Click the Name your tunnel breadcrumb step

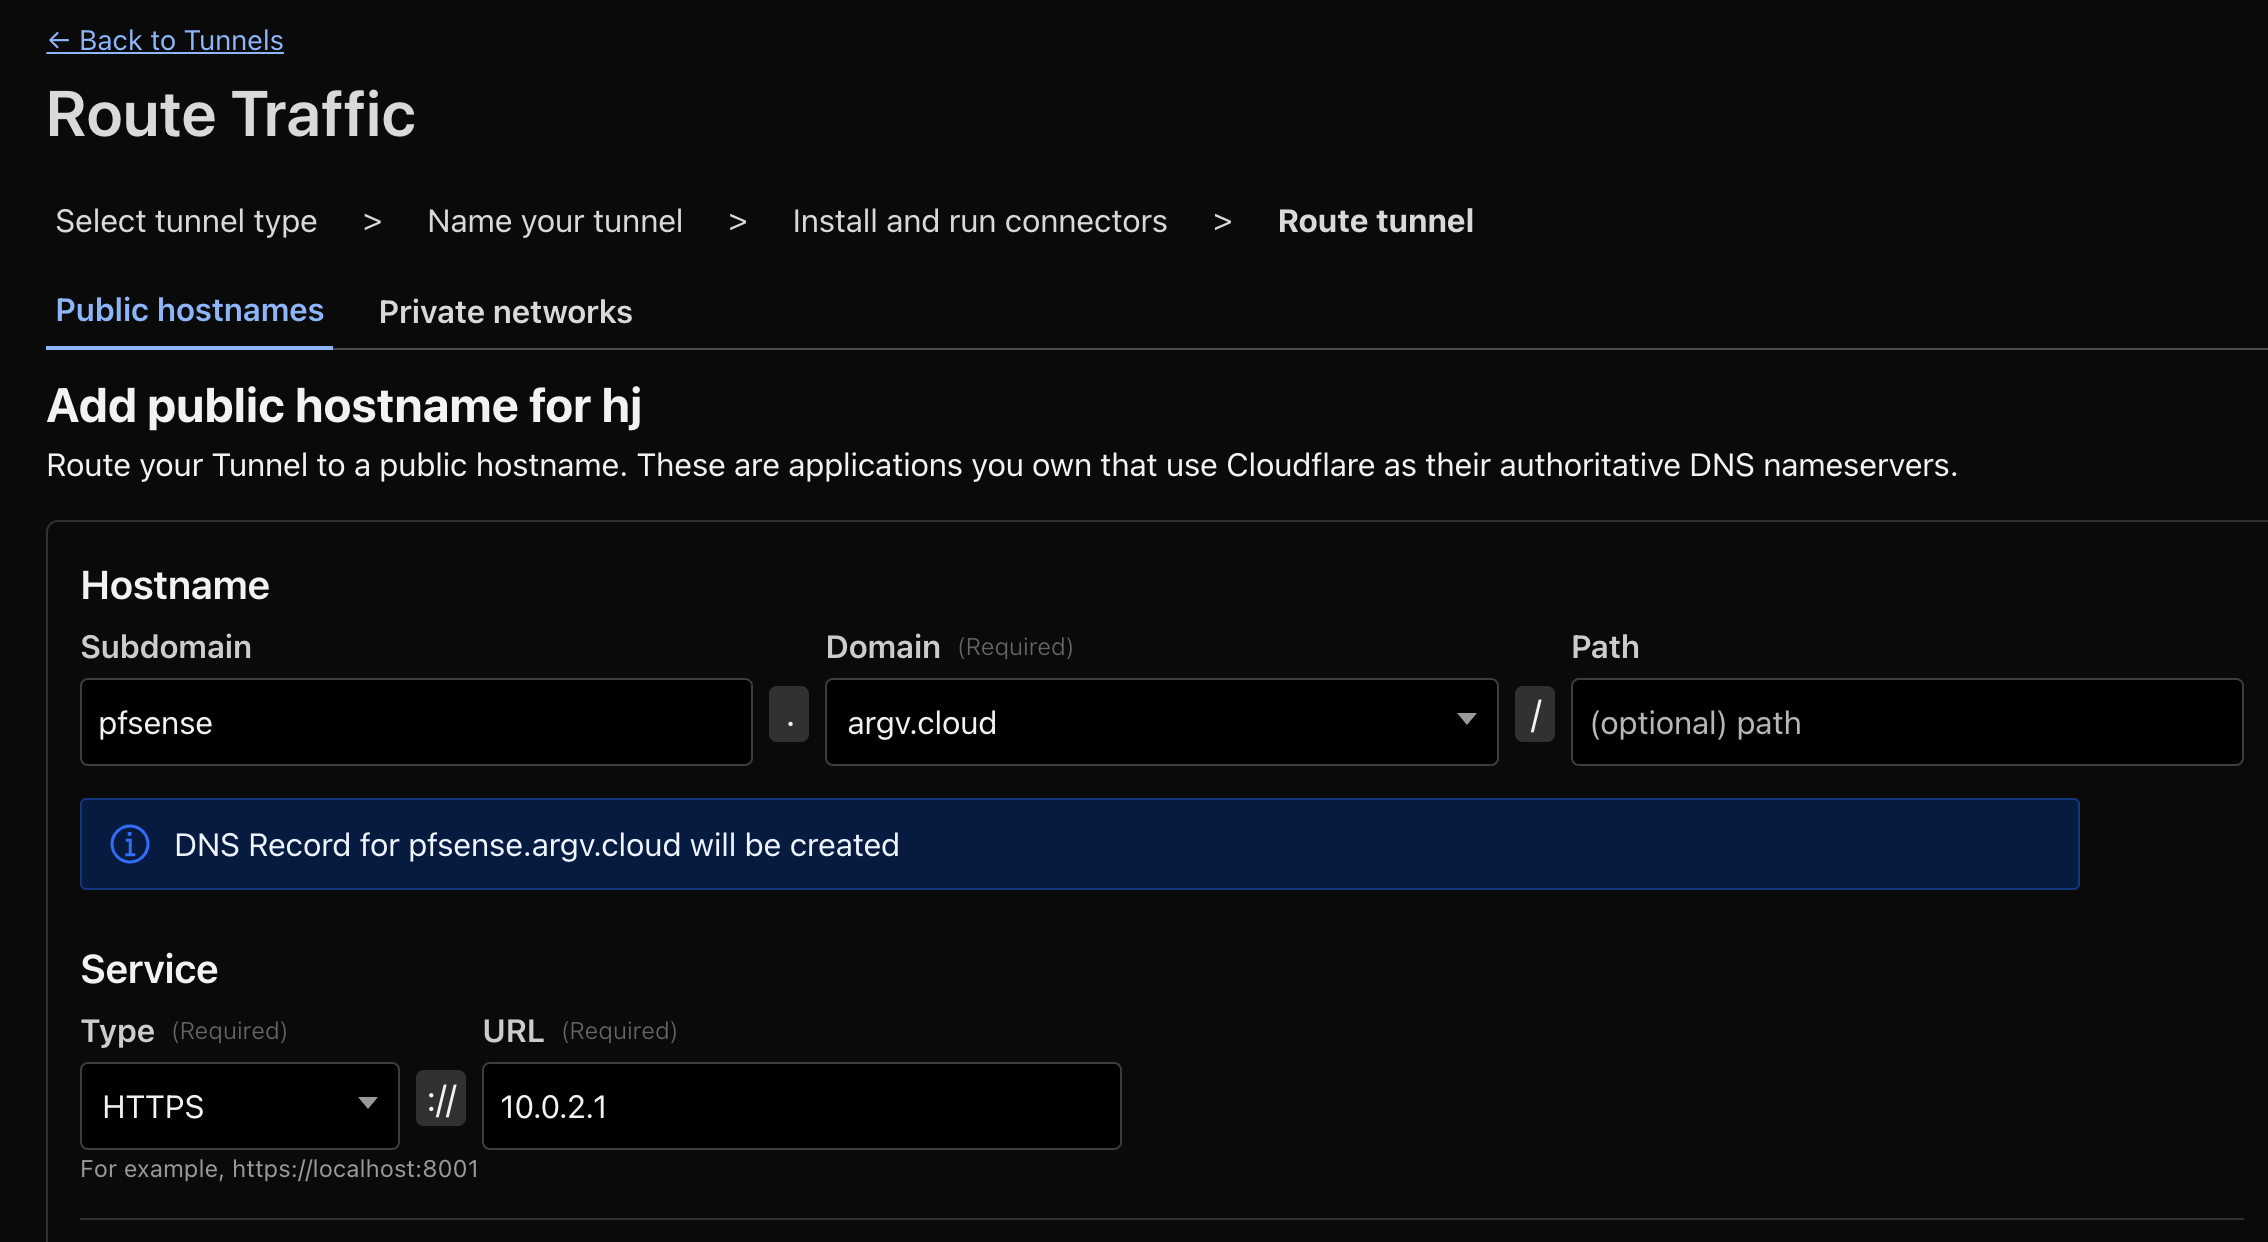pos(555,221)
